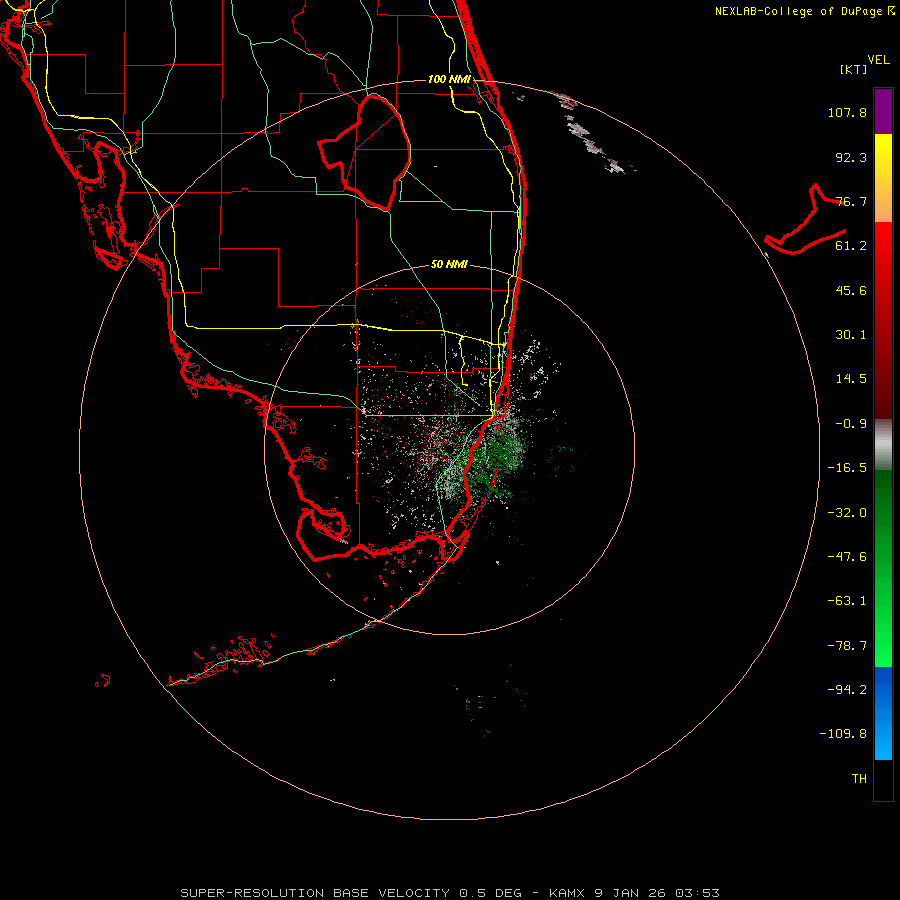Pick the green segment of velocity color bar

pyautogui.click(x=883, y=568)
